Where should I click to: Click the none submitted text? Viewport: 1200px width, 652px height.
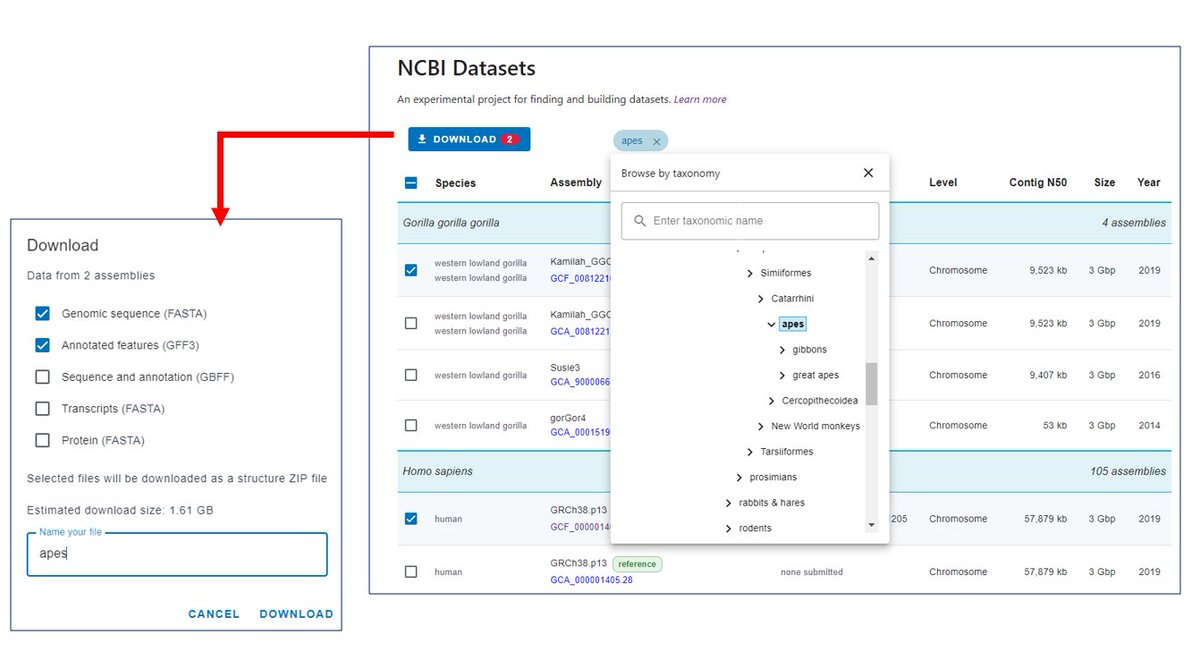tap(811, 572)
